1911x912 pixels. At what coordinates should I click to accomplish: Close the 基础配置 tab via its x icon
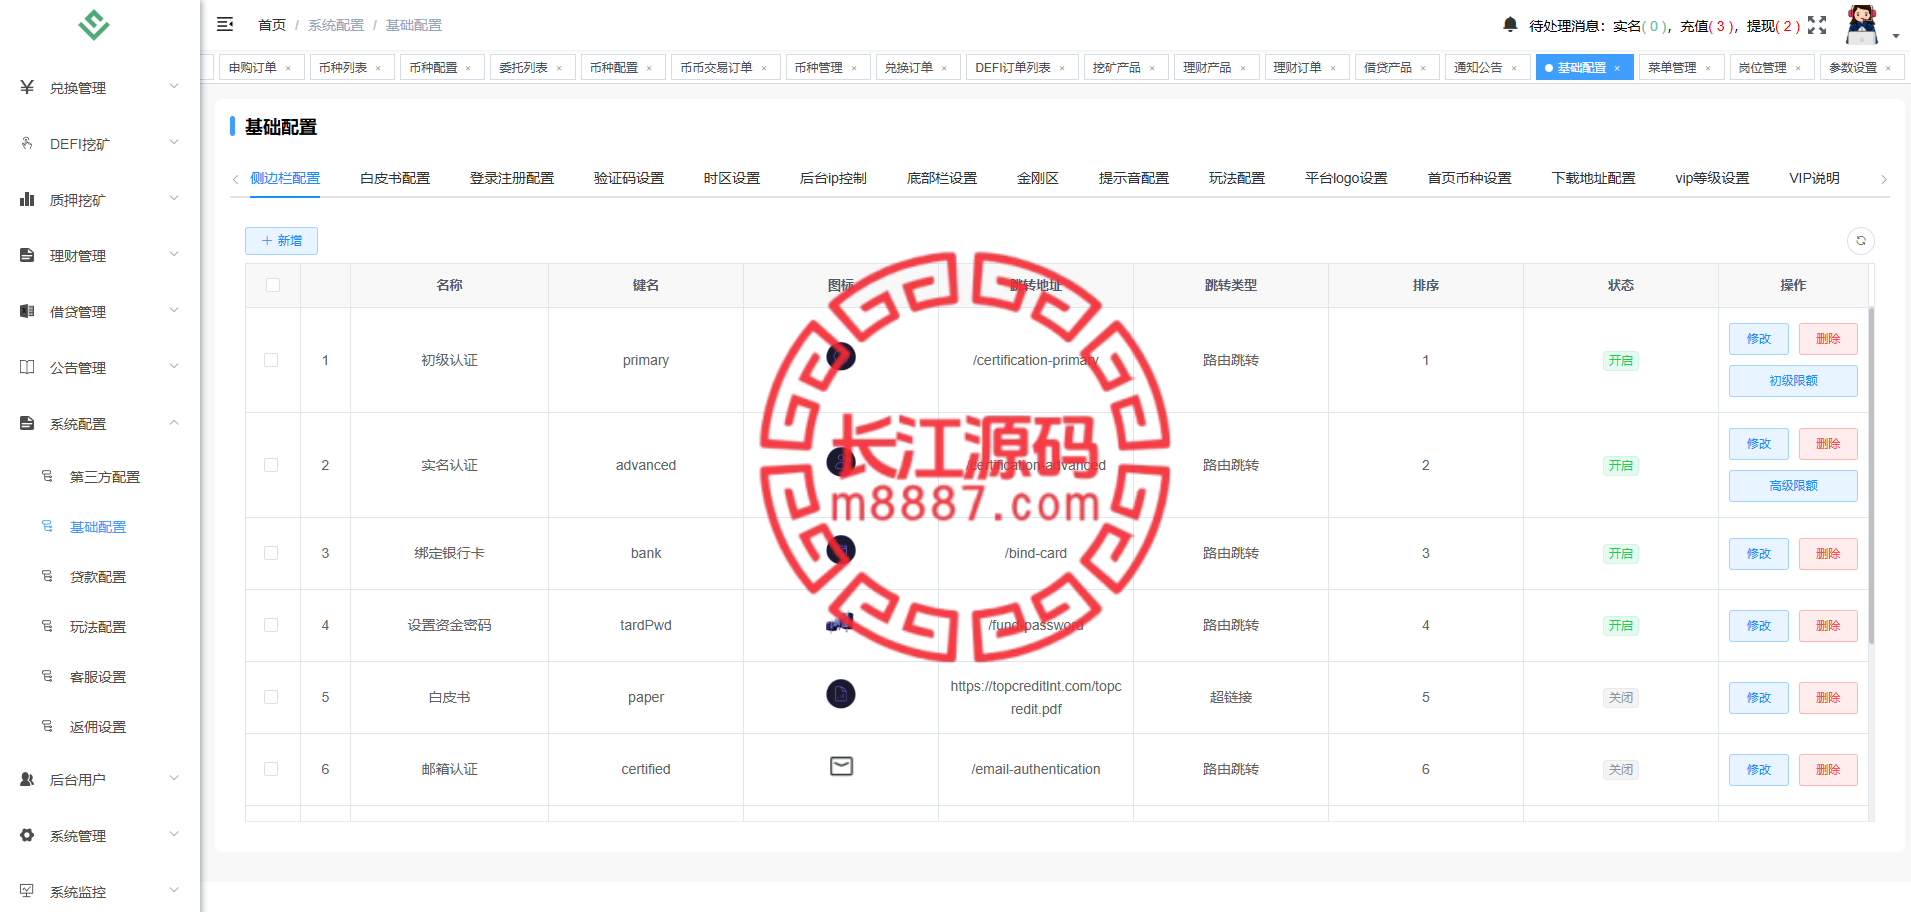[1617, 68]
